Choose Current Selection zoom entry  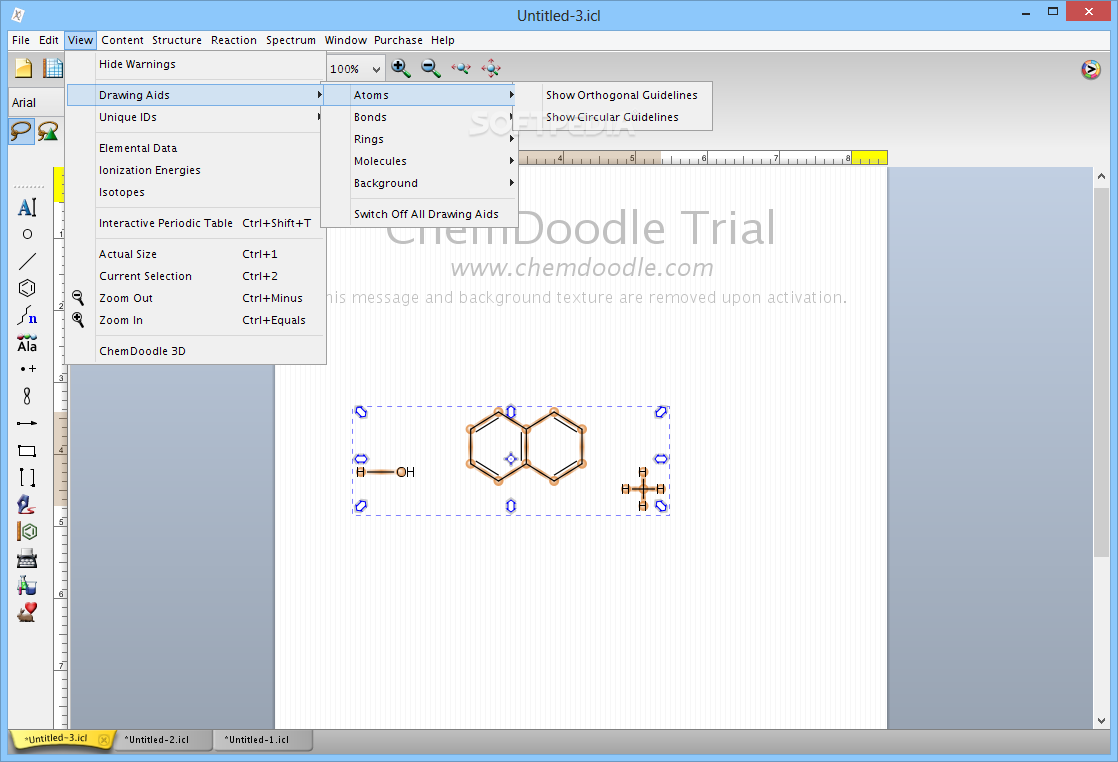coord(196,276)
